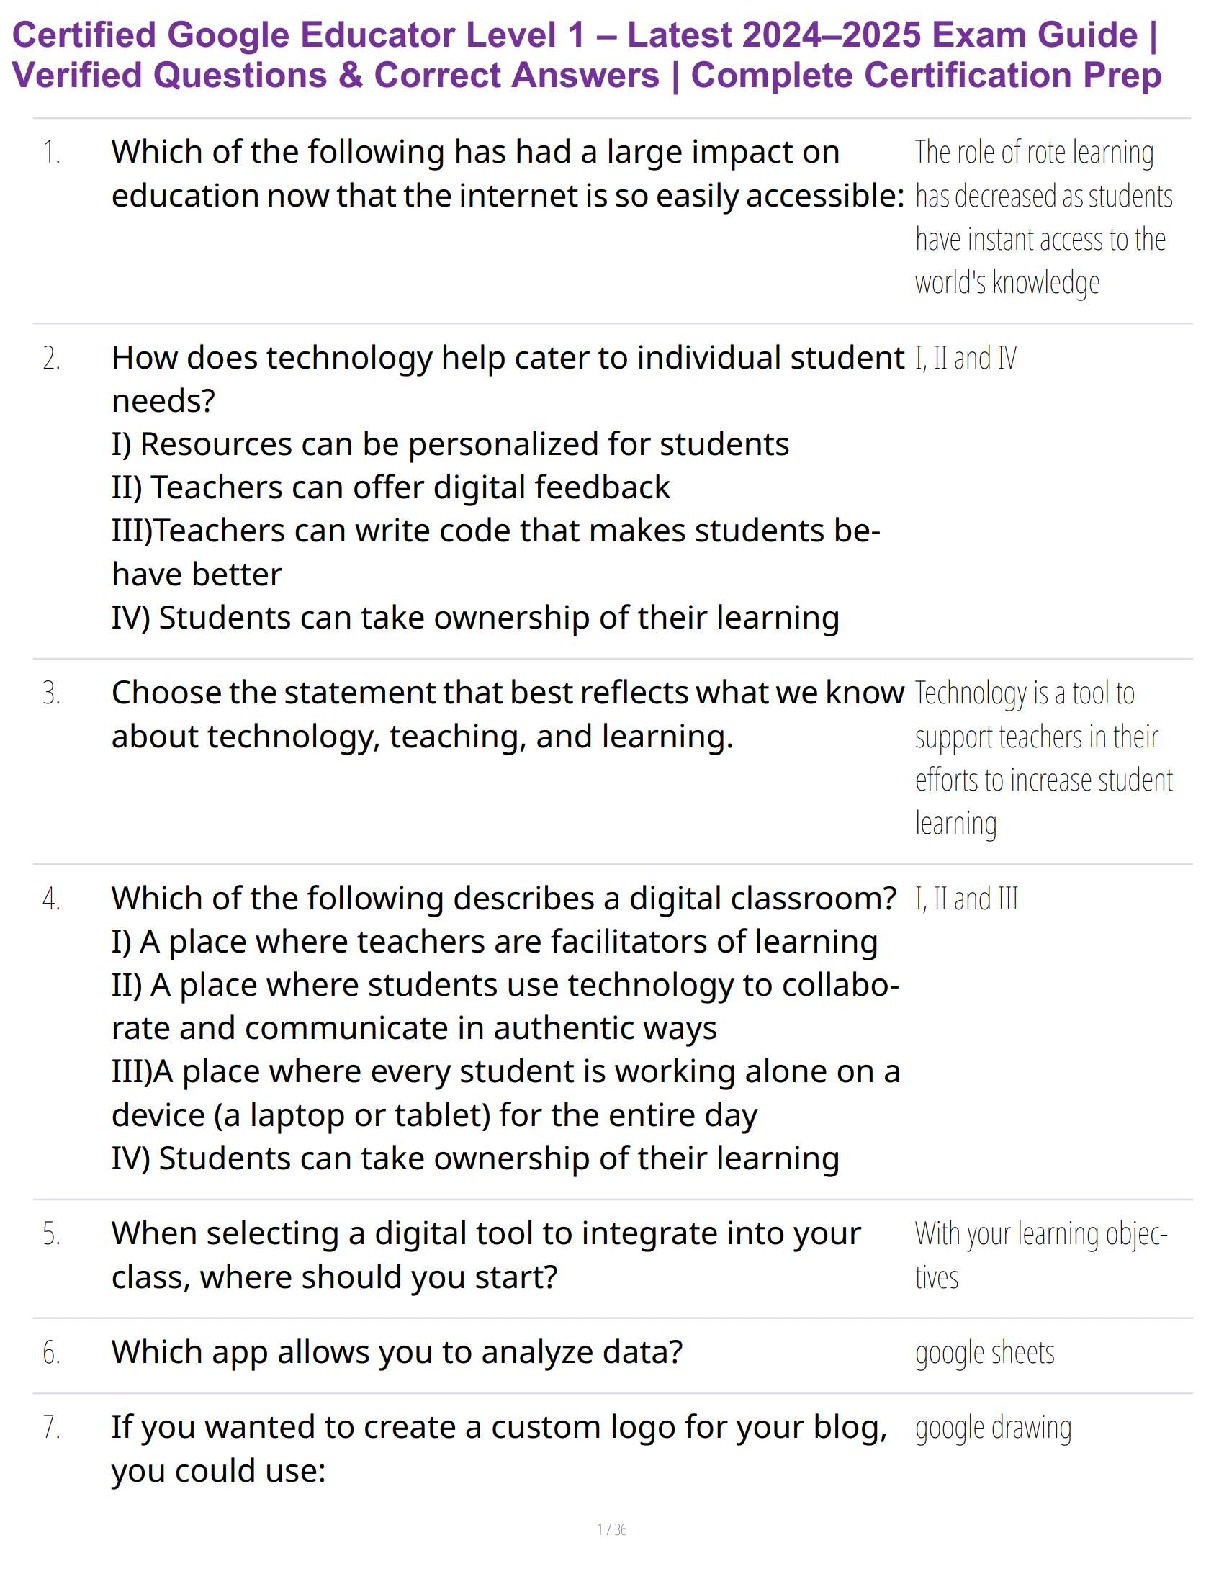
Task: Click the answer 'google sheets'
Action: point(985,1353)
